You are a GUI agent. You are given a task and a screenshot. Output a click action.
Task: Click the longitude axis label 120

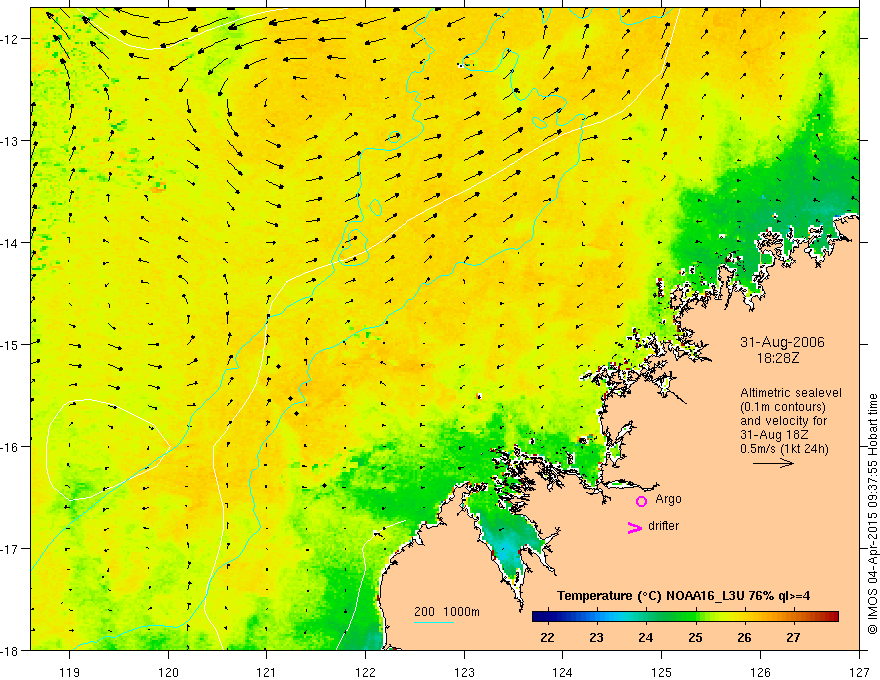pos(168,672)
